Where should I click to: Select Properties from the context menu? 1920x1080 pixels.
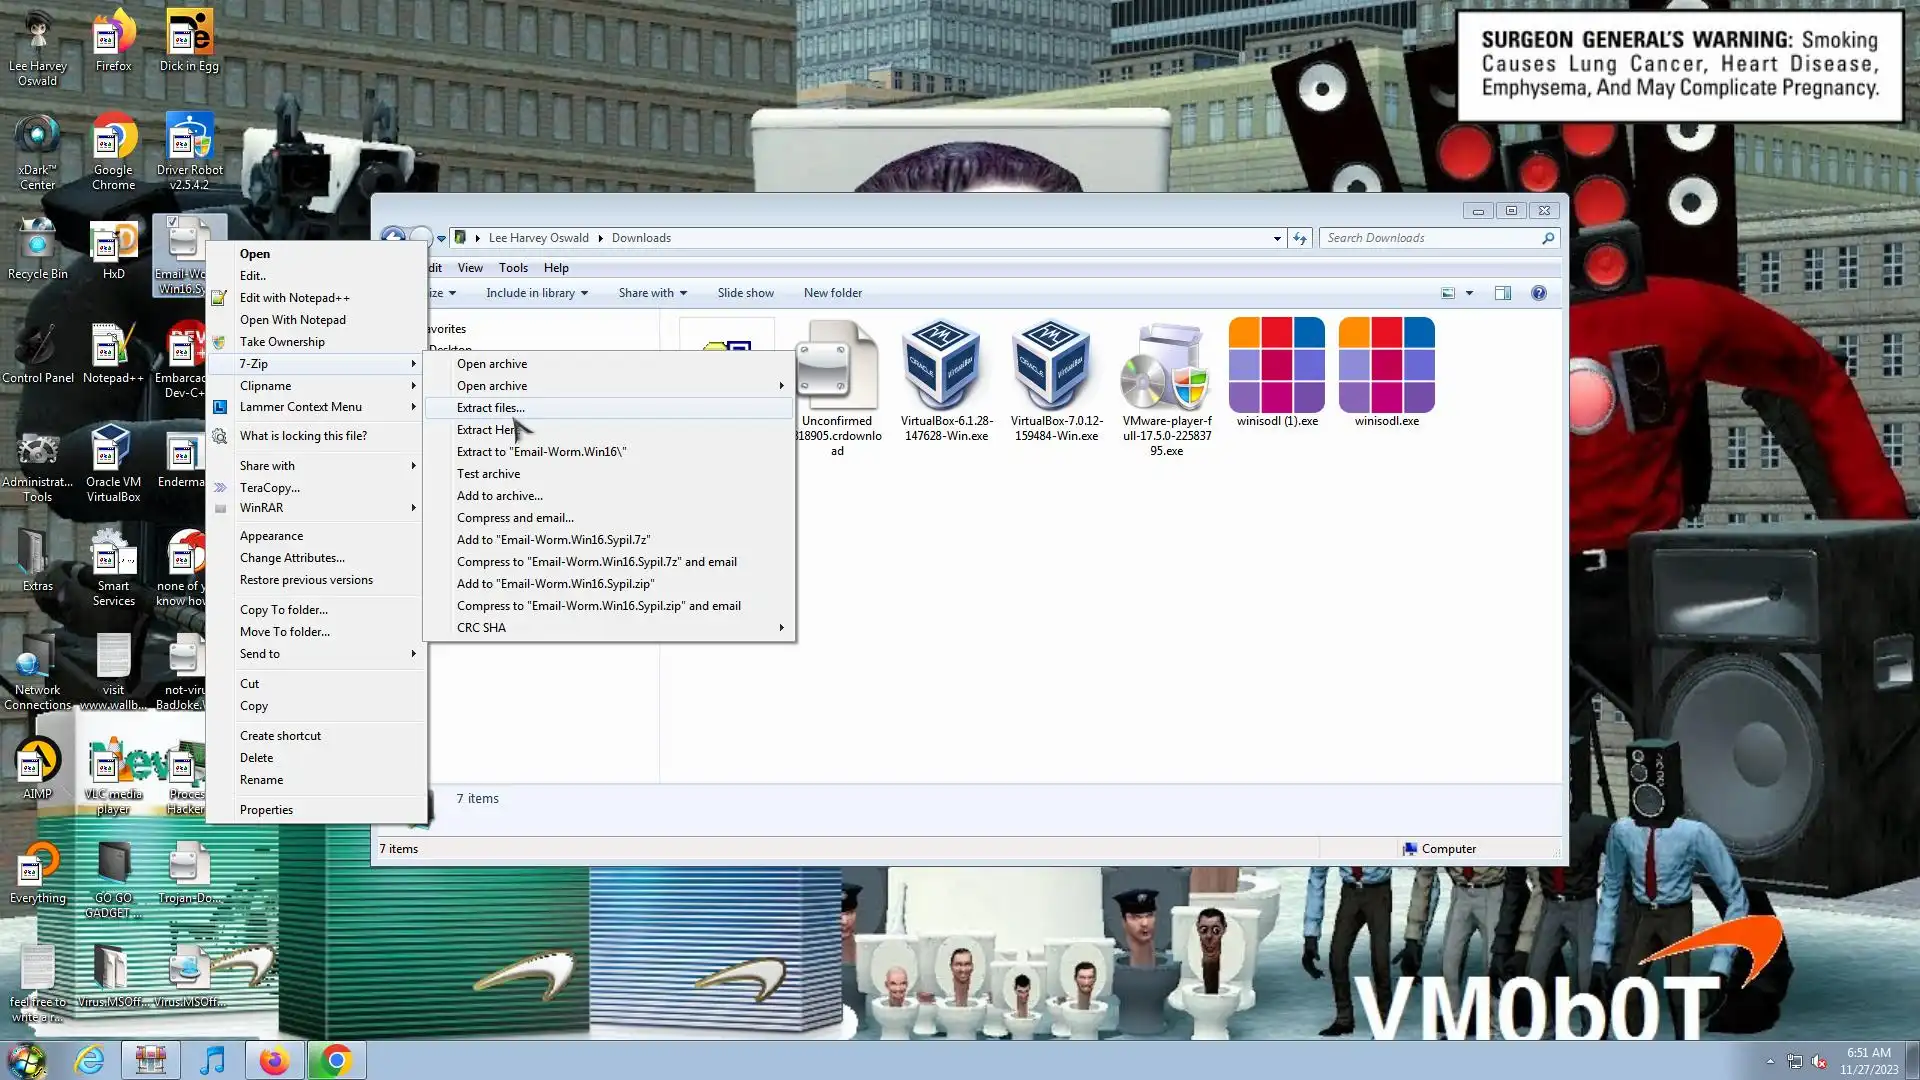pyautogui.click(x=266, y=810)
